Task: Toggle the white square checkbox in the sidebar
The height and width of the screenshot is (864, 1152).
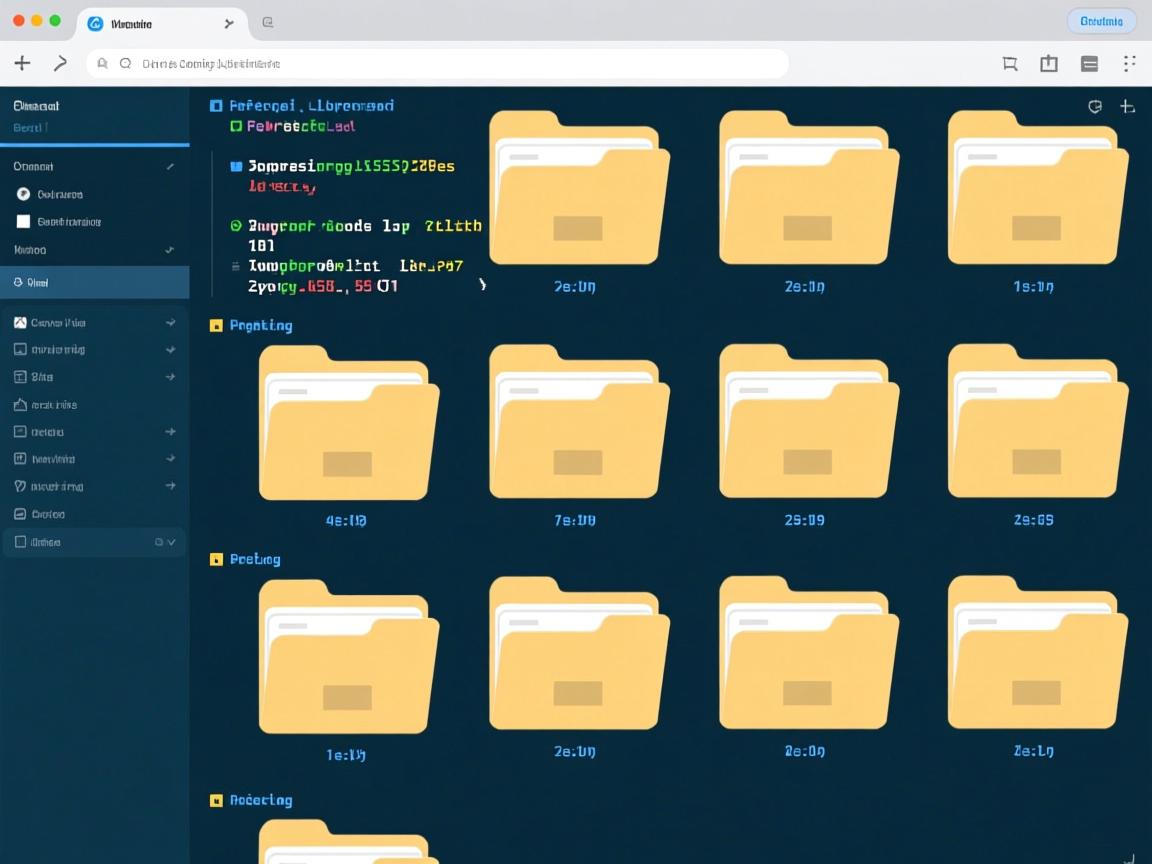Action: point(23,222)
